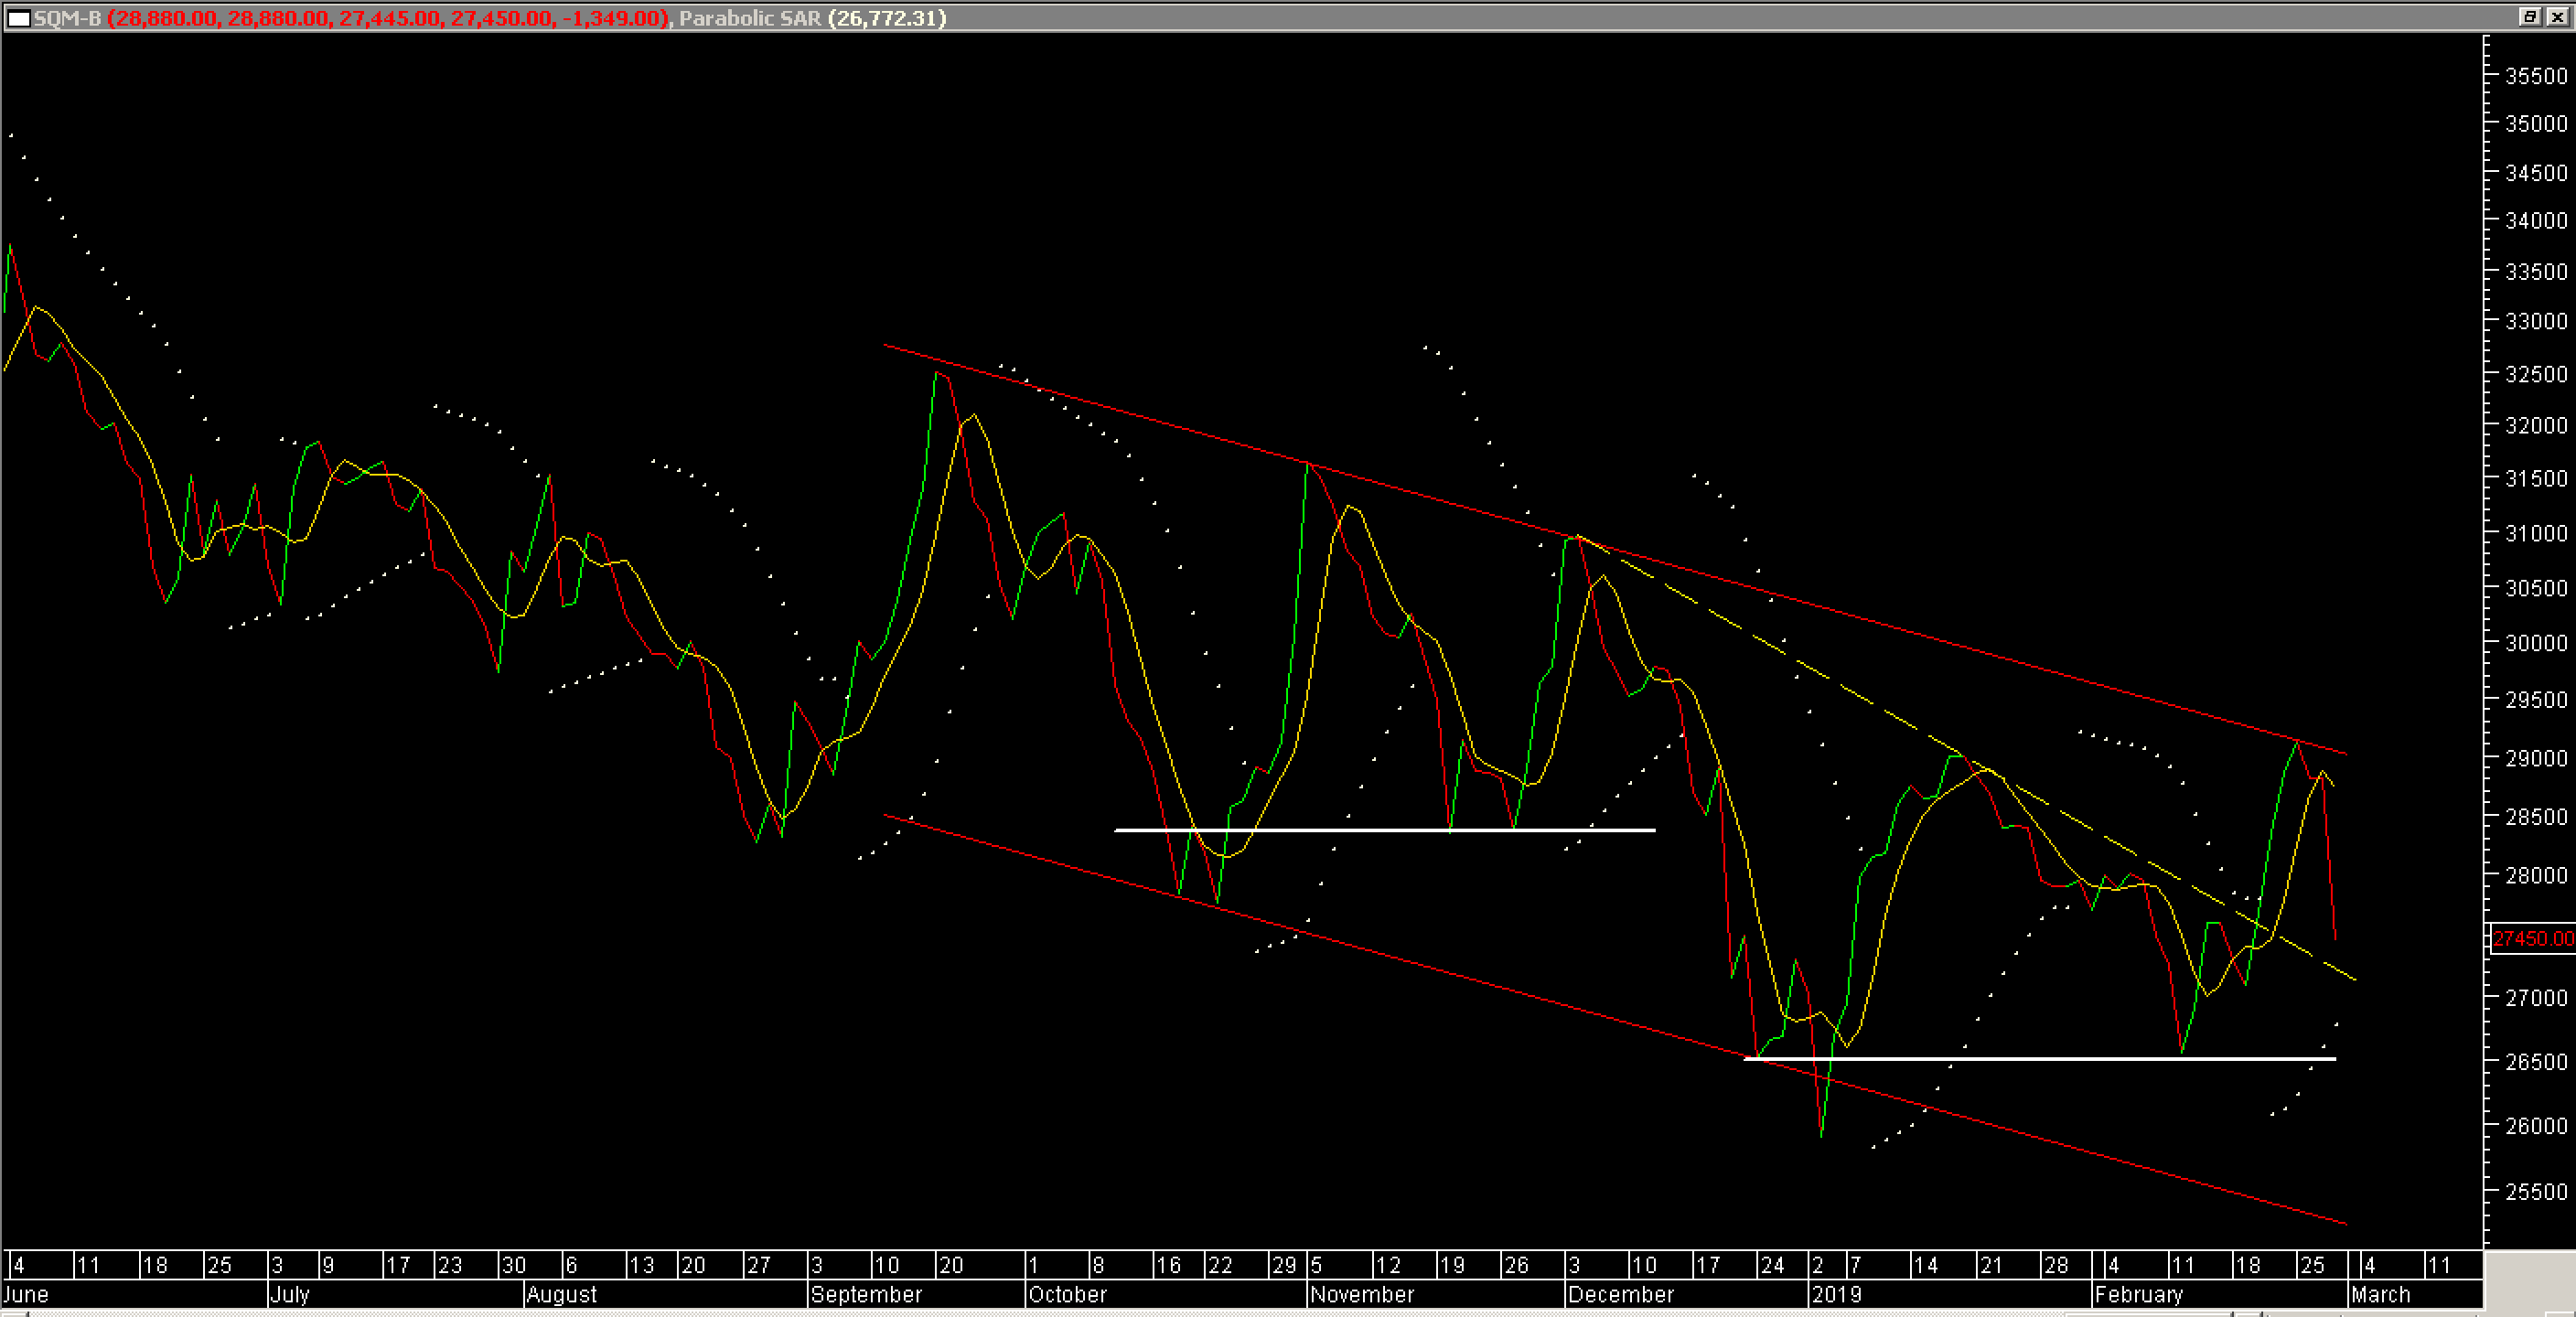Click the July month label
This screenshot has height=1317, width=2576.
click(x=290, y=1294)
